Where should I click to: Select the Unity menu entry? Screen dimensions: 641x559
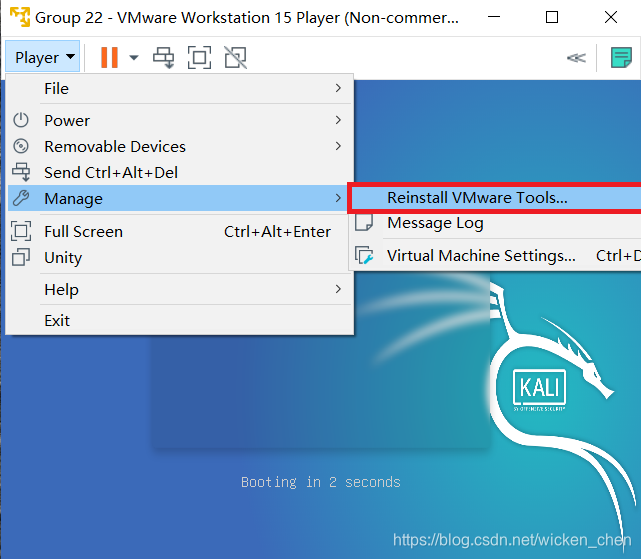point(180,258)
